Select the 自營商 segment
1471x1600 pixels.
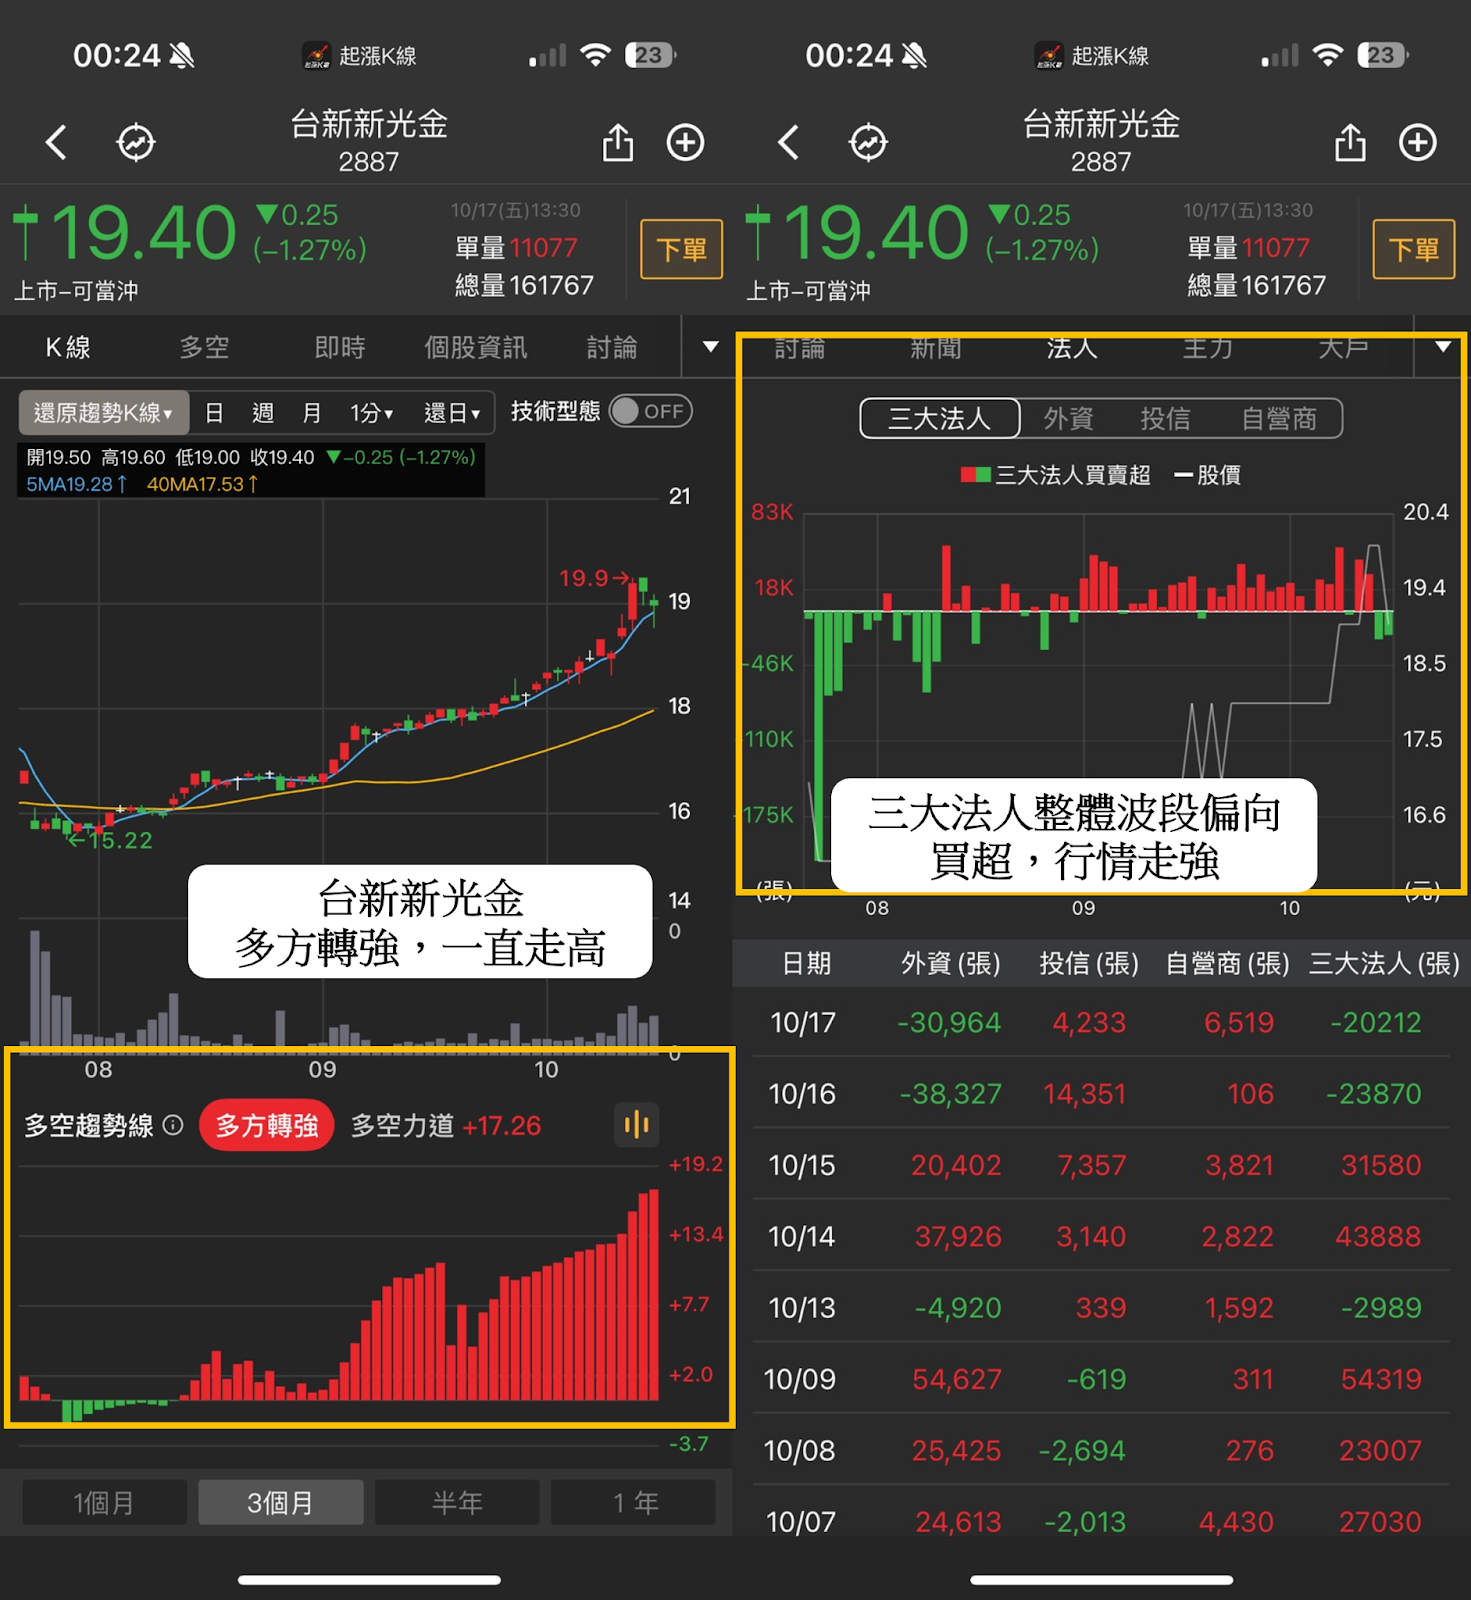tap(1279, 418)
